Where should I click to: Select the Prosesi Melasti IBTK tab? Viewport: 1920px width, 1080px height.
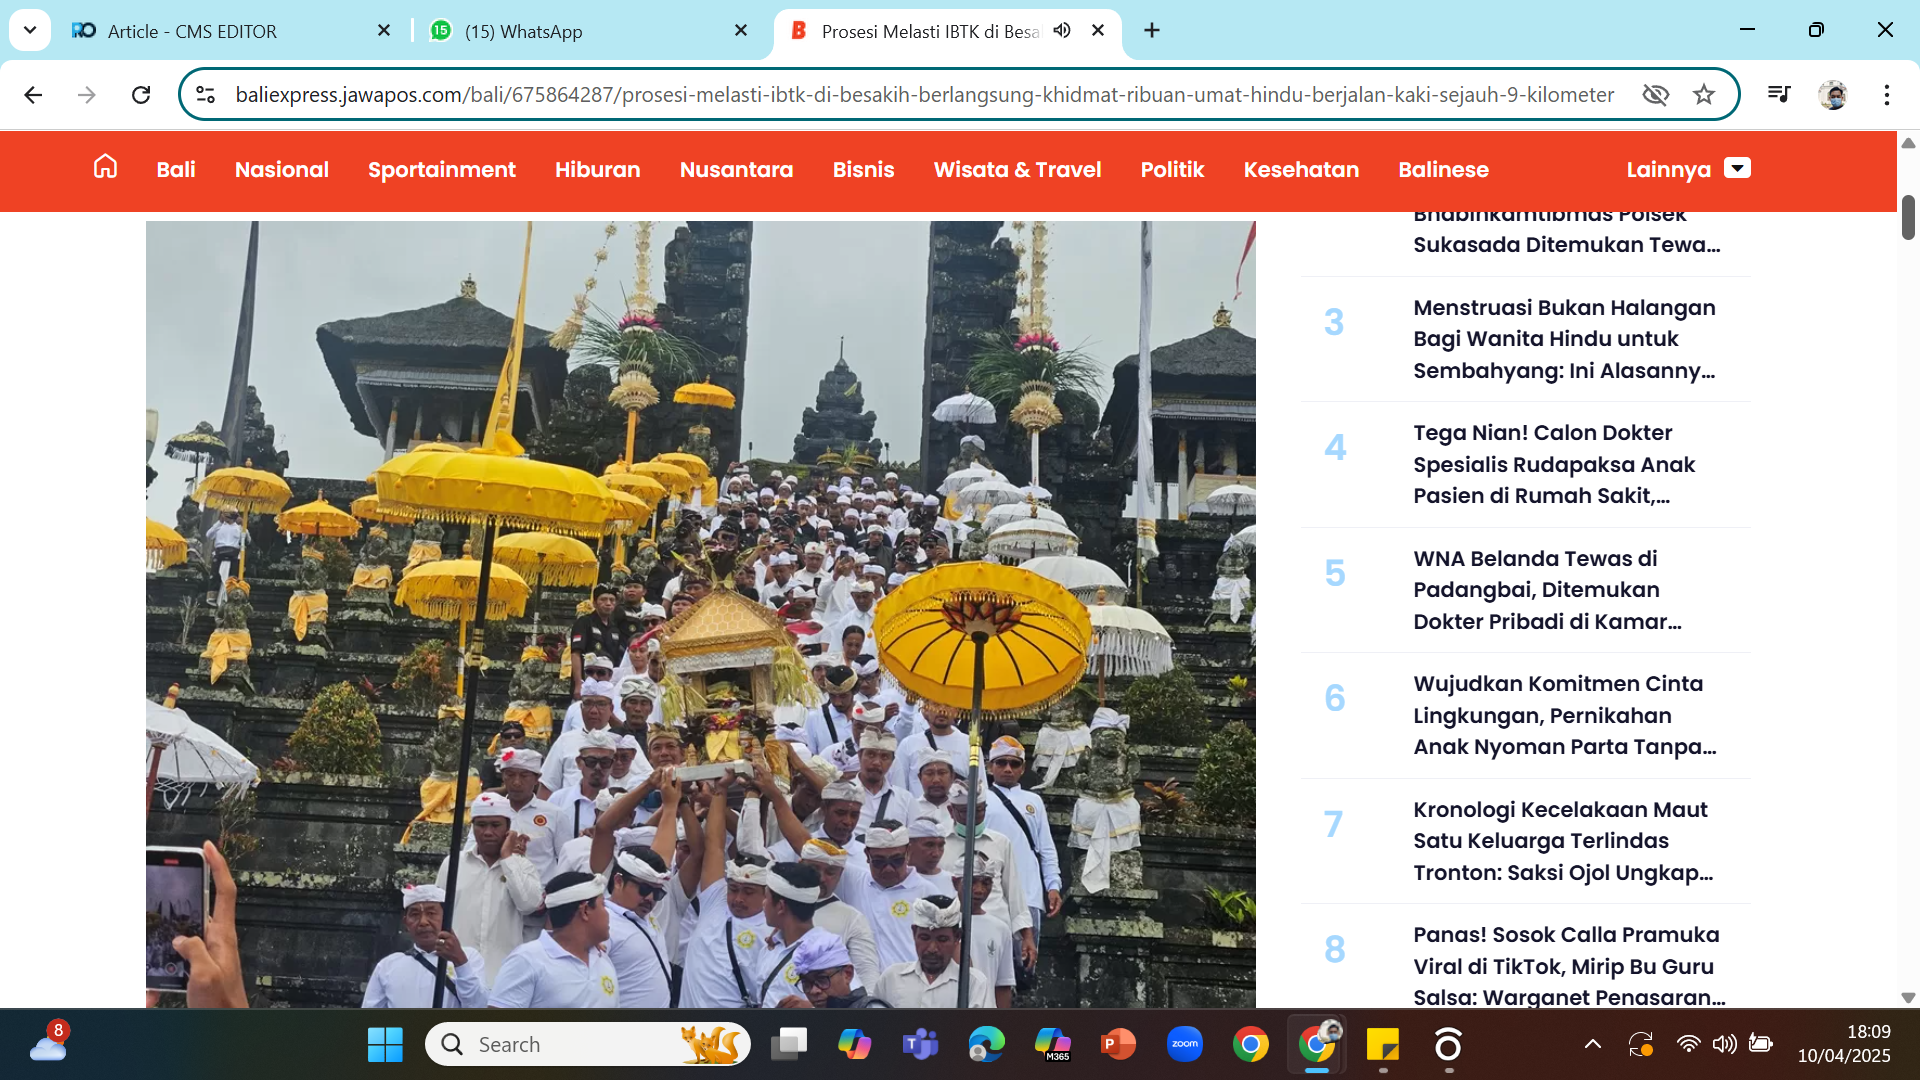[930, 31]
